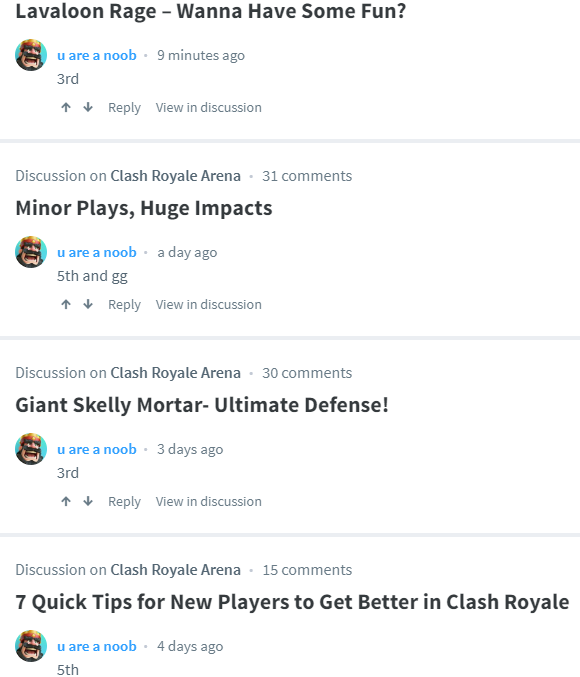Reply to the '5th and gg' comment

(124, 305)
